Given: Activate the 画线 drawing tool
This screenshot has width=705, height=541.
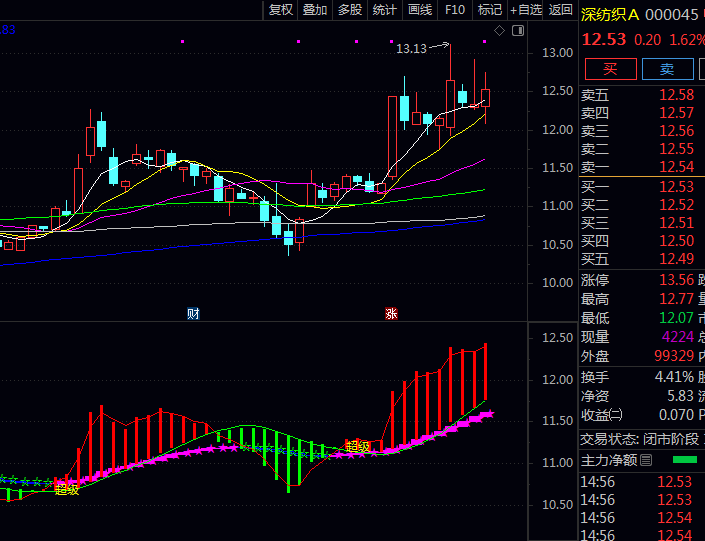Looking at the screenshot, I should 419,10.
